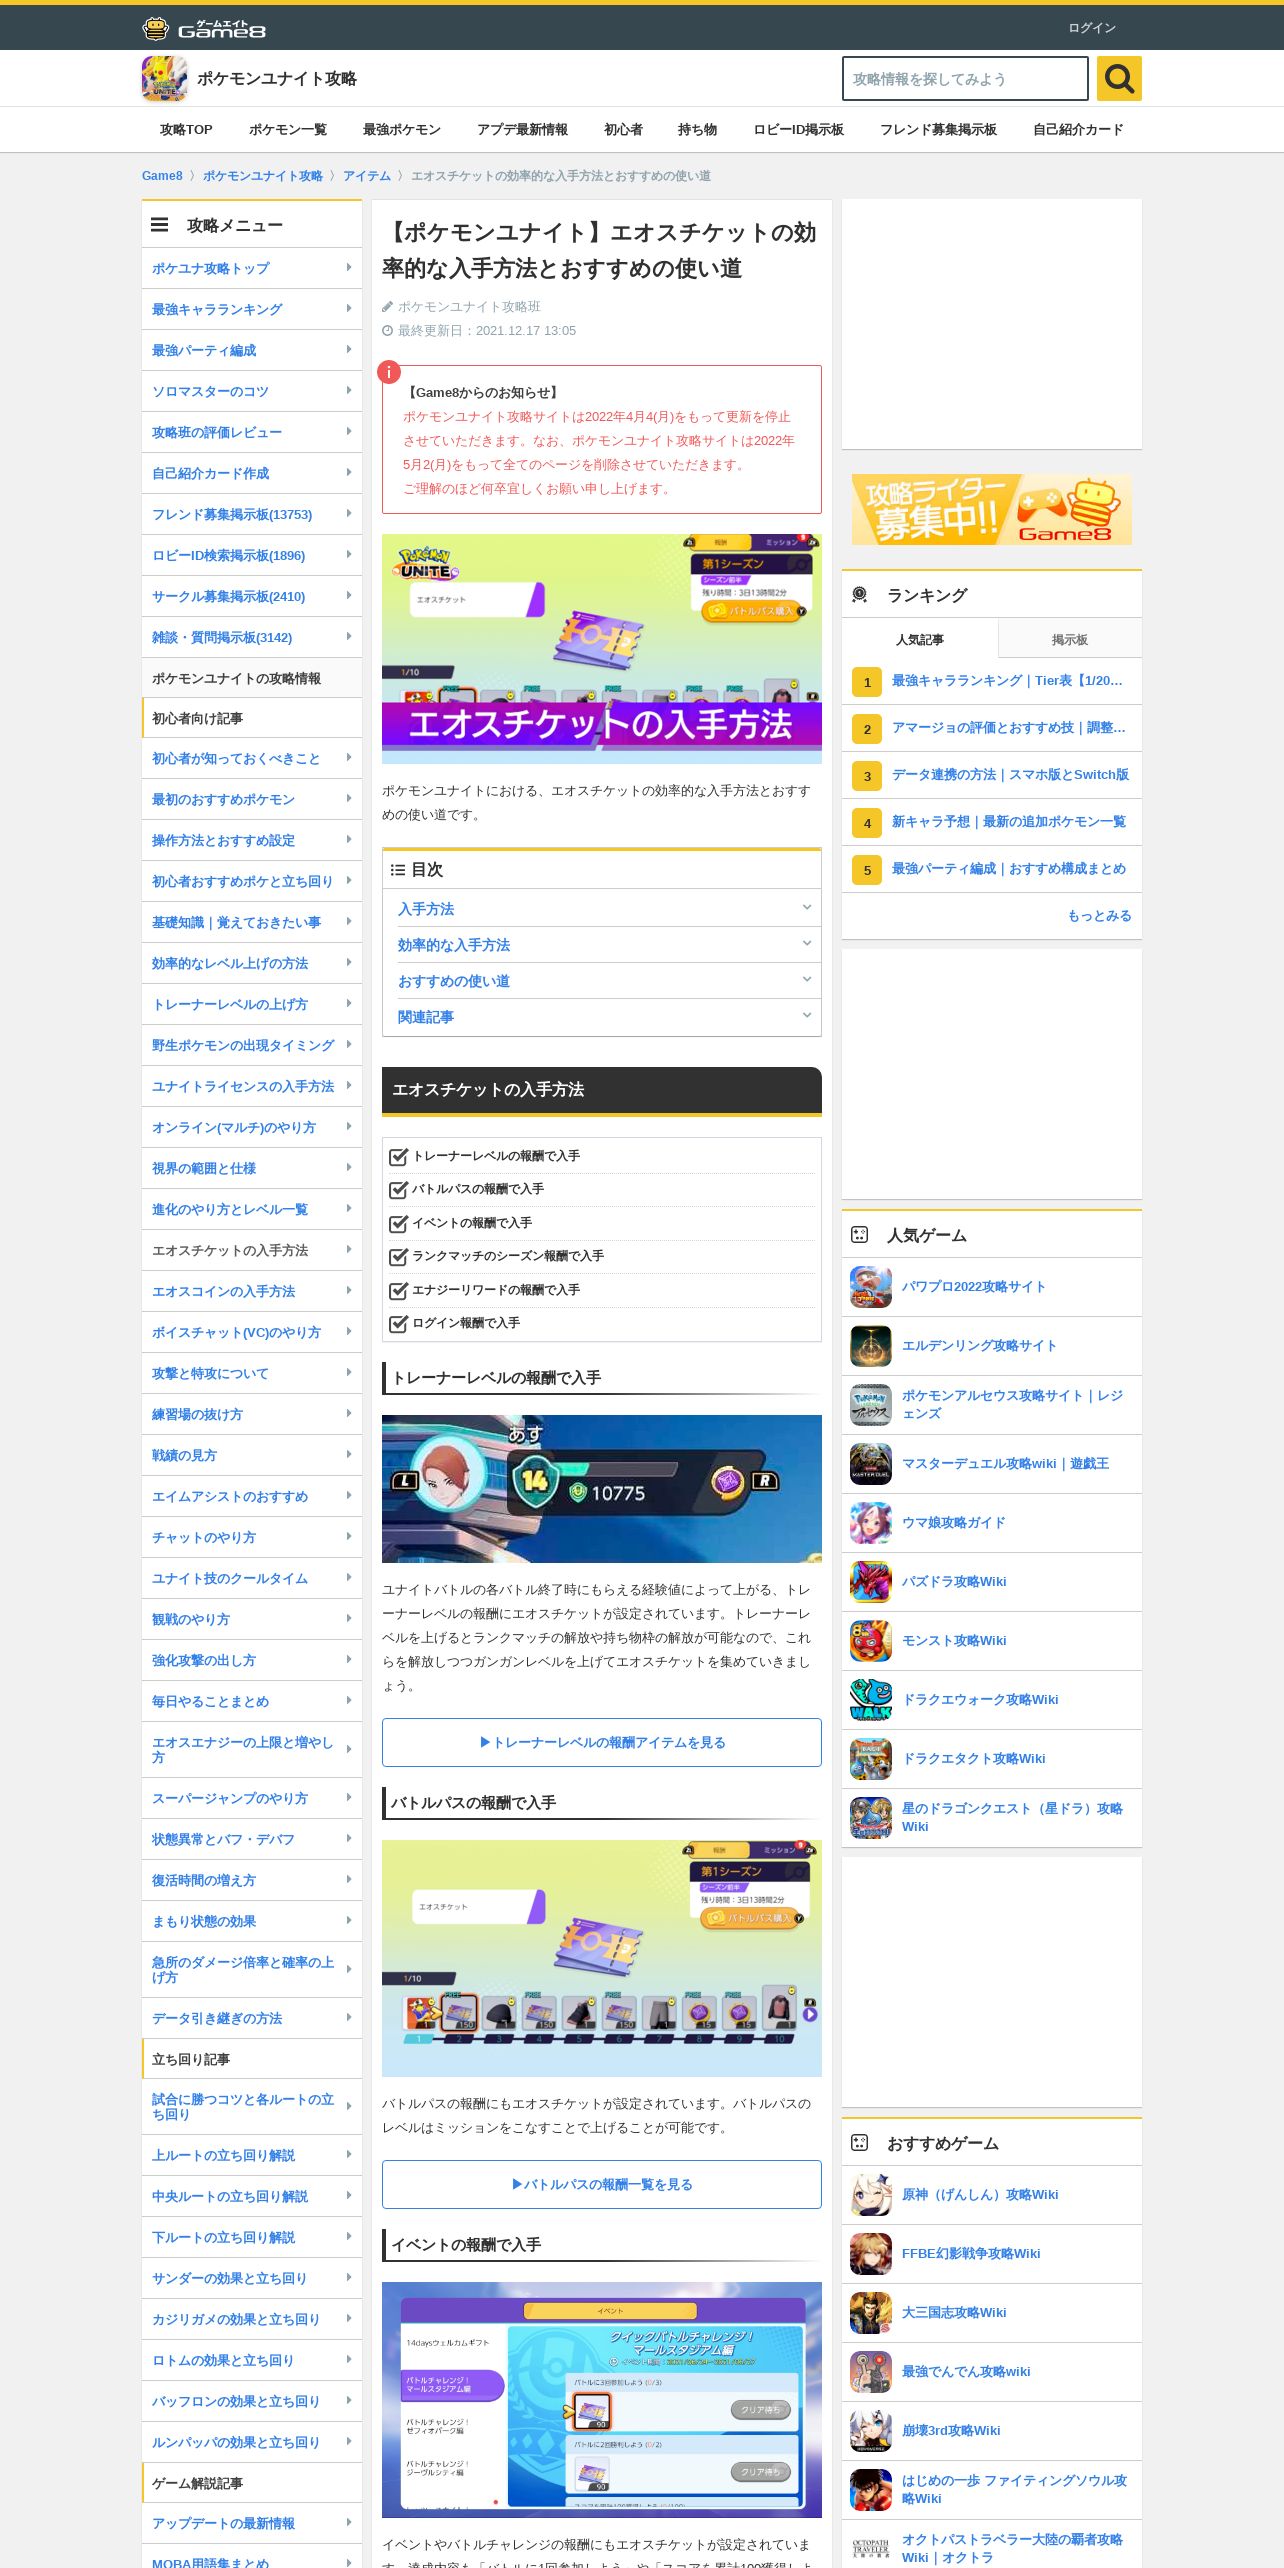Open the アイテム breadcrumb link
This screenshot has width=1284, height=2568.
tap(367, 176)
